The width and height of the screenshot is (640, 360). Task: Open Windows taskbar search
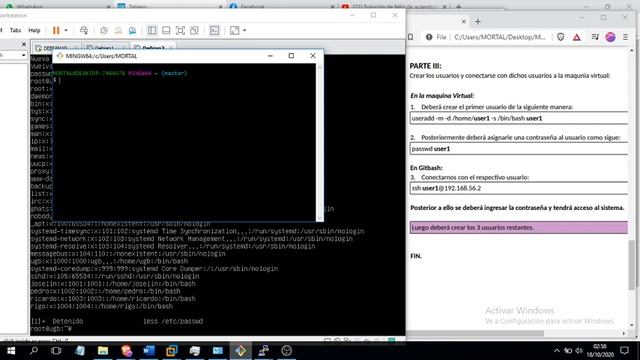click(34, 351)
